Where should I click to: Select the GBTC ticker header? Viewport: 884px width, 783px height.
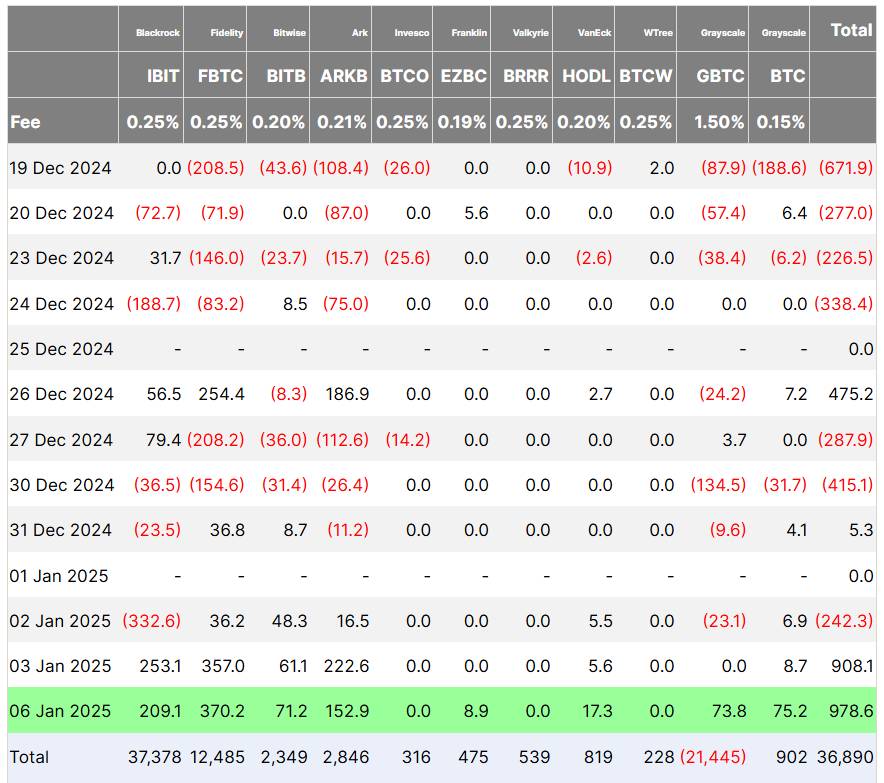click(x=721, y=76)
